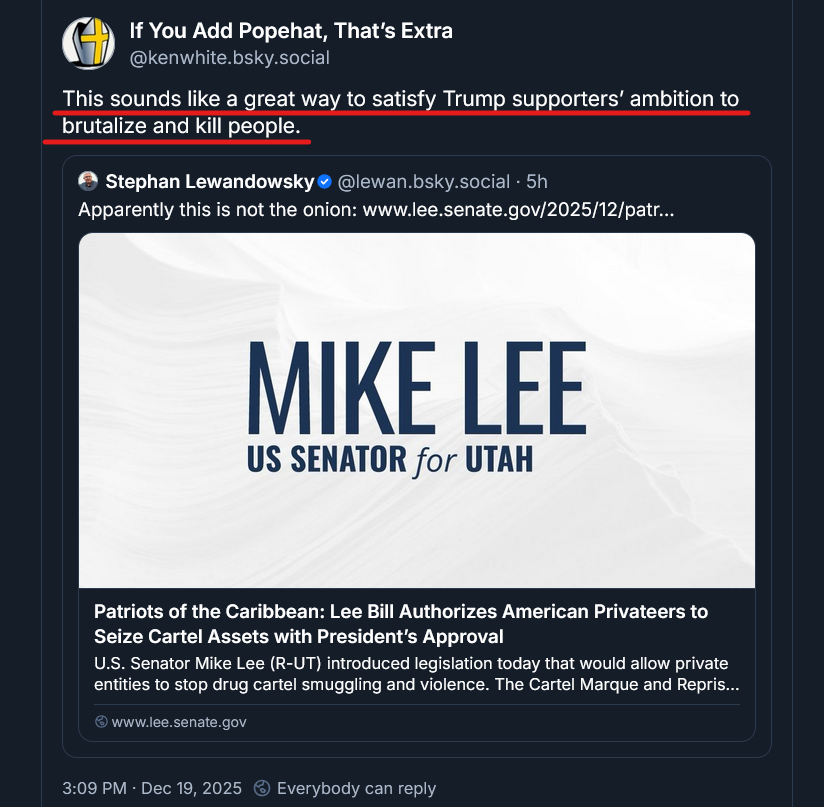Open the @kenwhite.bsky.social handle

(229, 57)
